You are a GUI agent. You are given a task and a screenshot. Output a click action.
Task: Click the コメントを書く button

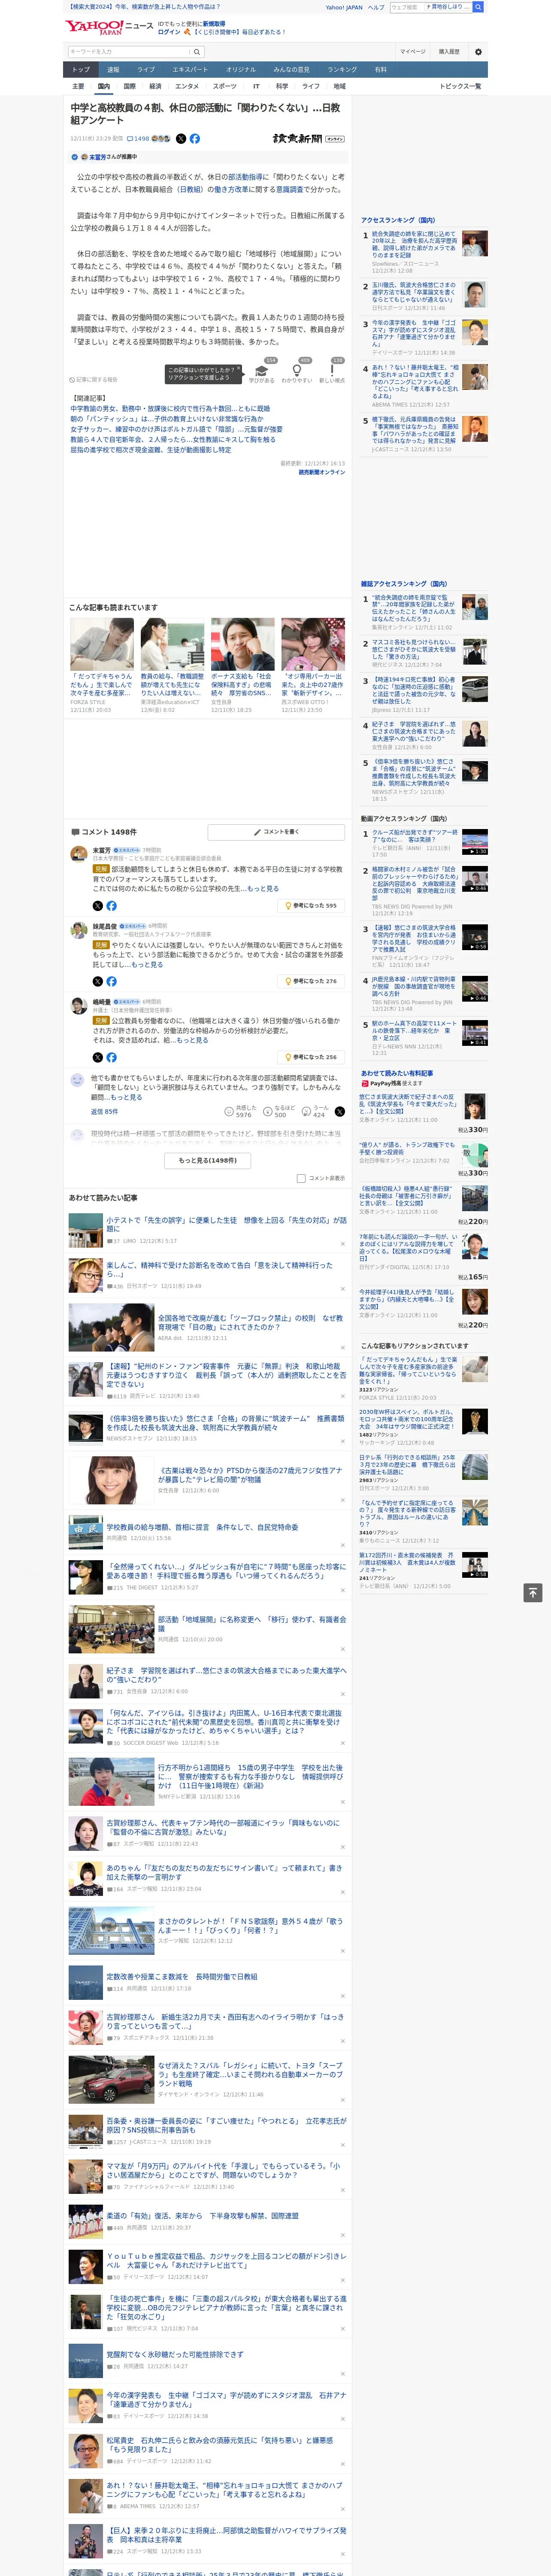276,832
